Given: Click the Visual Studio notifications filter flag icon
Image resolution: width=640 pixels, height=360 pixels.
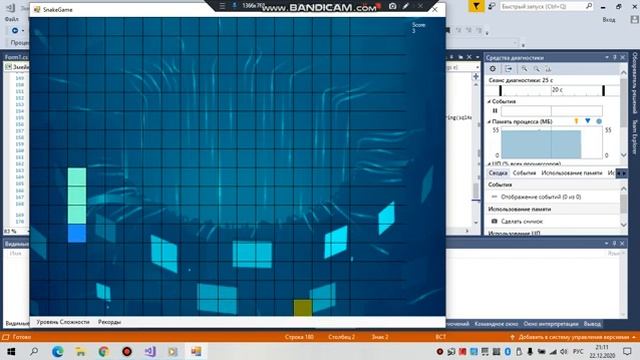Looking at the screenshot, I should click(476, 6).
